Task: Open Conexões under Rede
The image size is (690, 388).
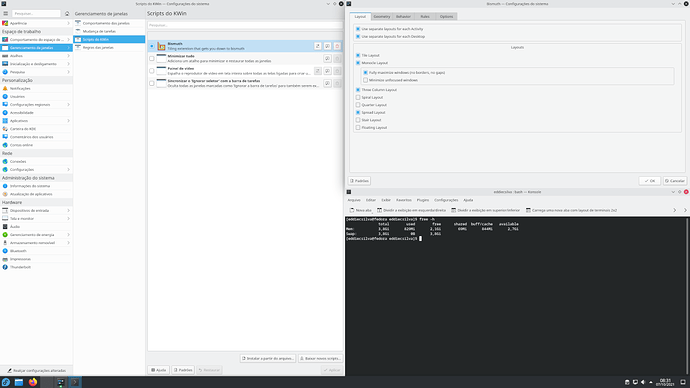Action: click(36, 161)
